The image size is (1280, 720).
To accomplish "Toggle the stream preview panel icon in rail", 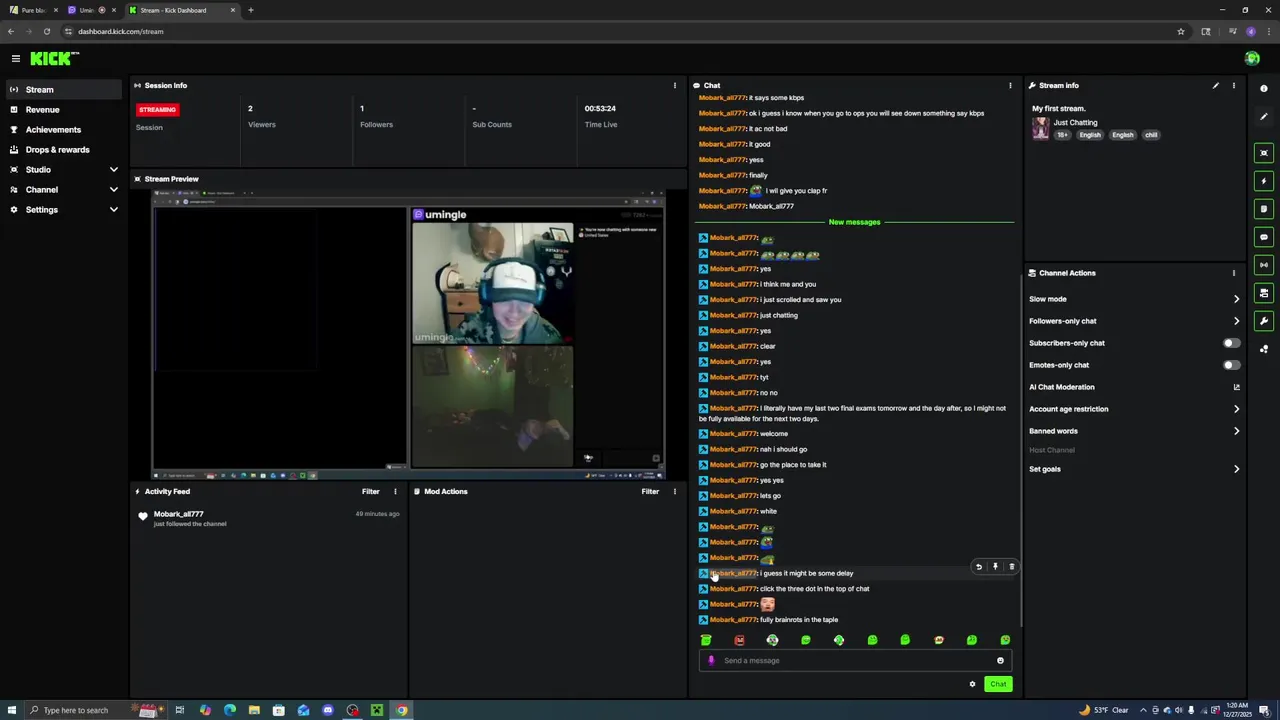I will coord(1264,153).
